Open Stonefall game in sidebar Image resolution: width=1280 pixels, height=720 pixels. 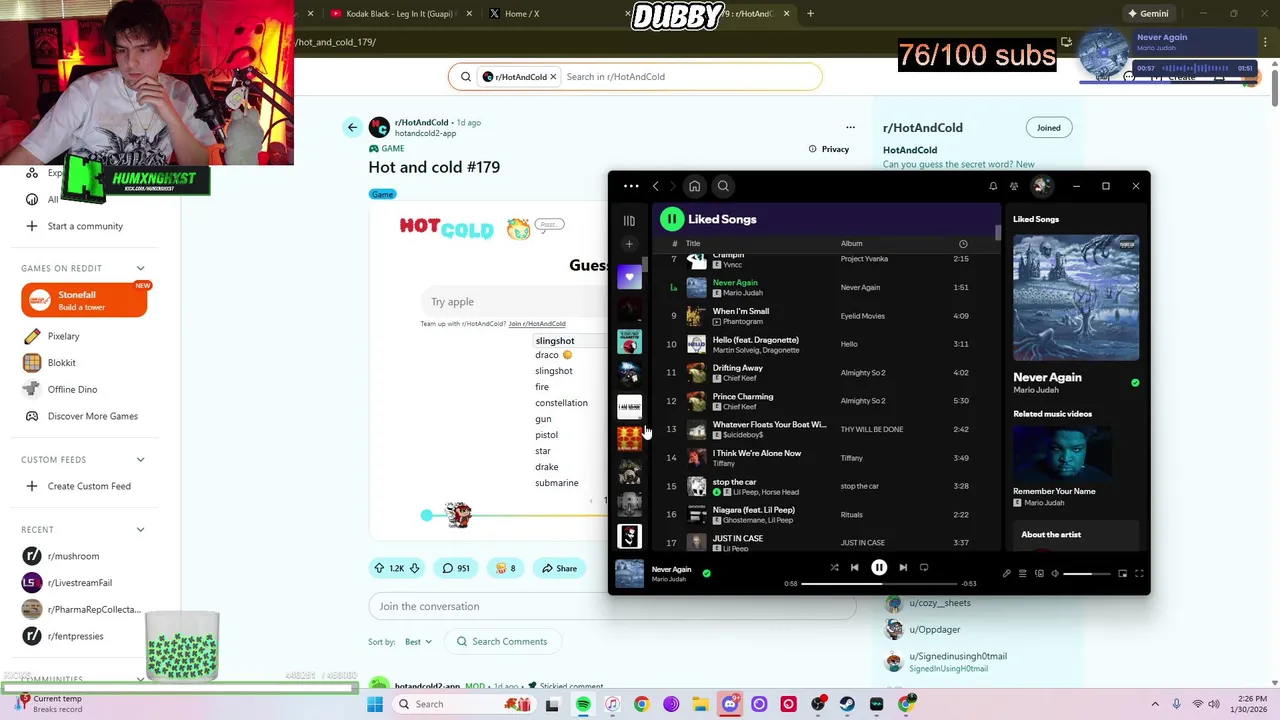(x=84, y=301)
